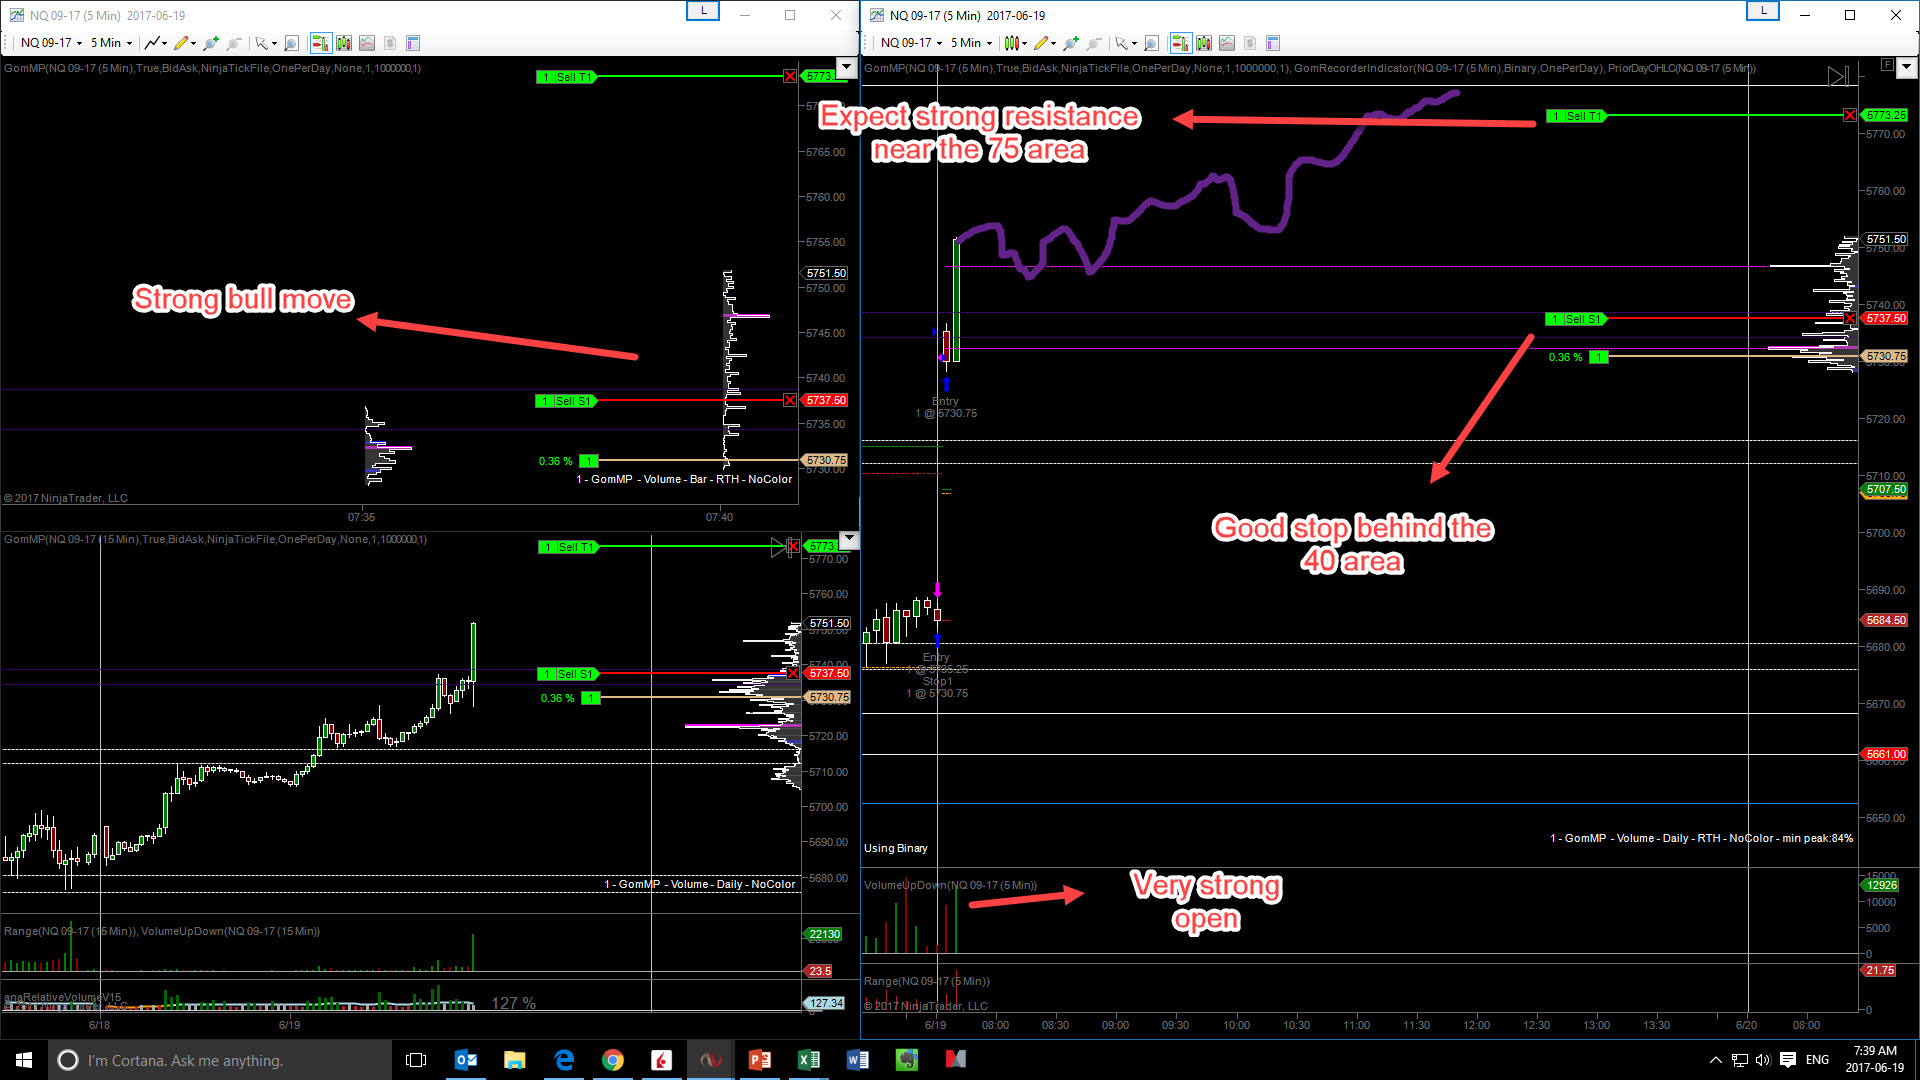This screenshot has width=1920, height=1080.
Task: Select zoom frame magnifier in left chart window
Action: pyautogui.click(x=292, y=43)
